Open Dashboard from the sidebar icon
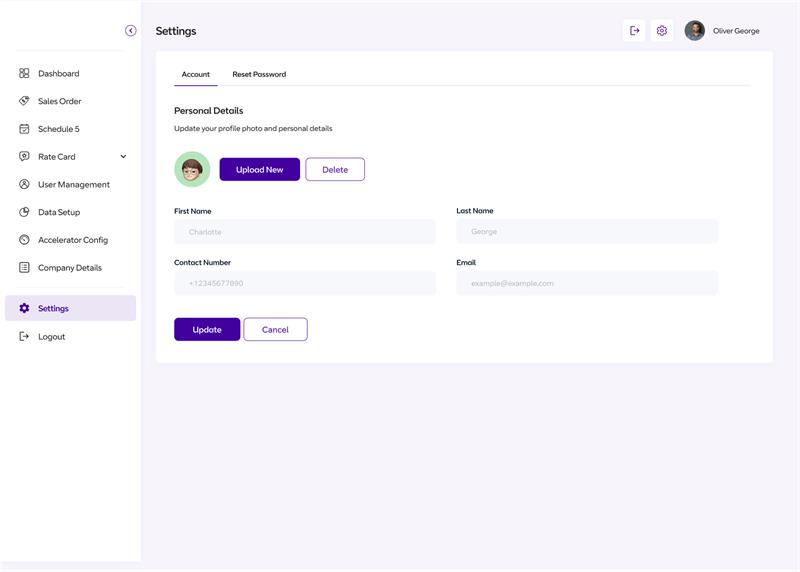Image resolution: width=800 pixels, height=572 pixels. tap(24, 73)
